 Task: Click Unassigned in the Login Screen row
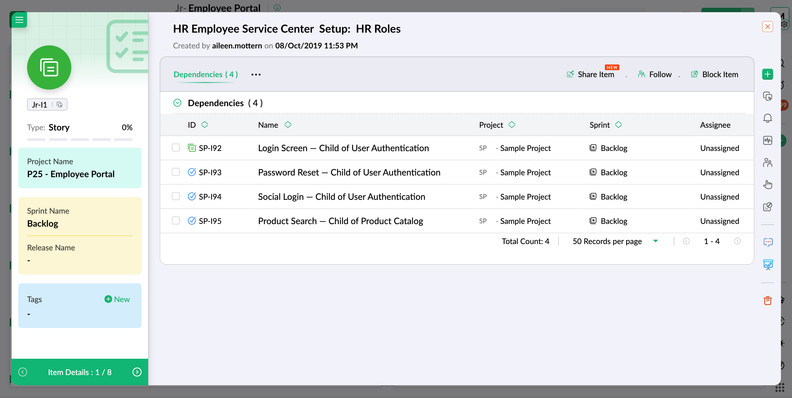pos(719,148)
